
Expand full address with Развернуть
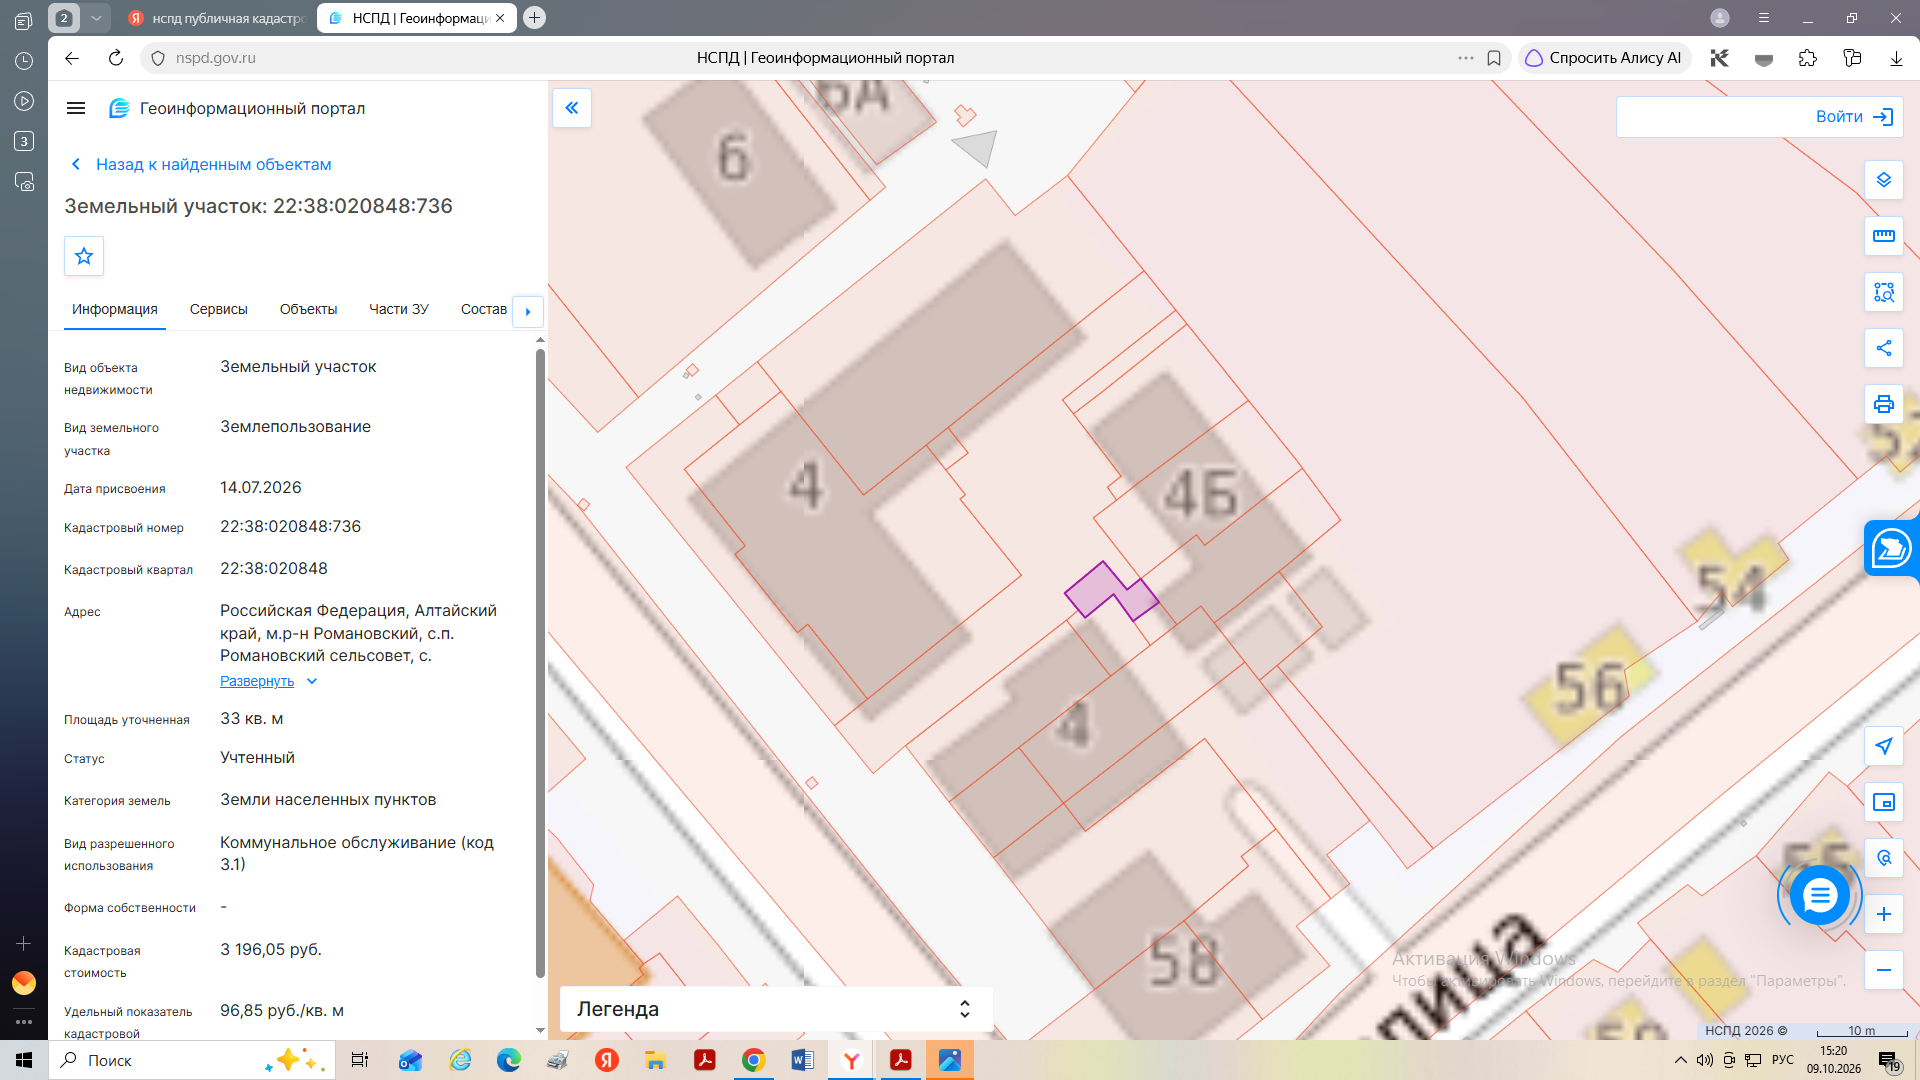[x=268, y=681]
